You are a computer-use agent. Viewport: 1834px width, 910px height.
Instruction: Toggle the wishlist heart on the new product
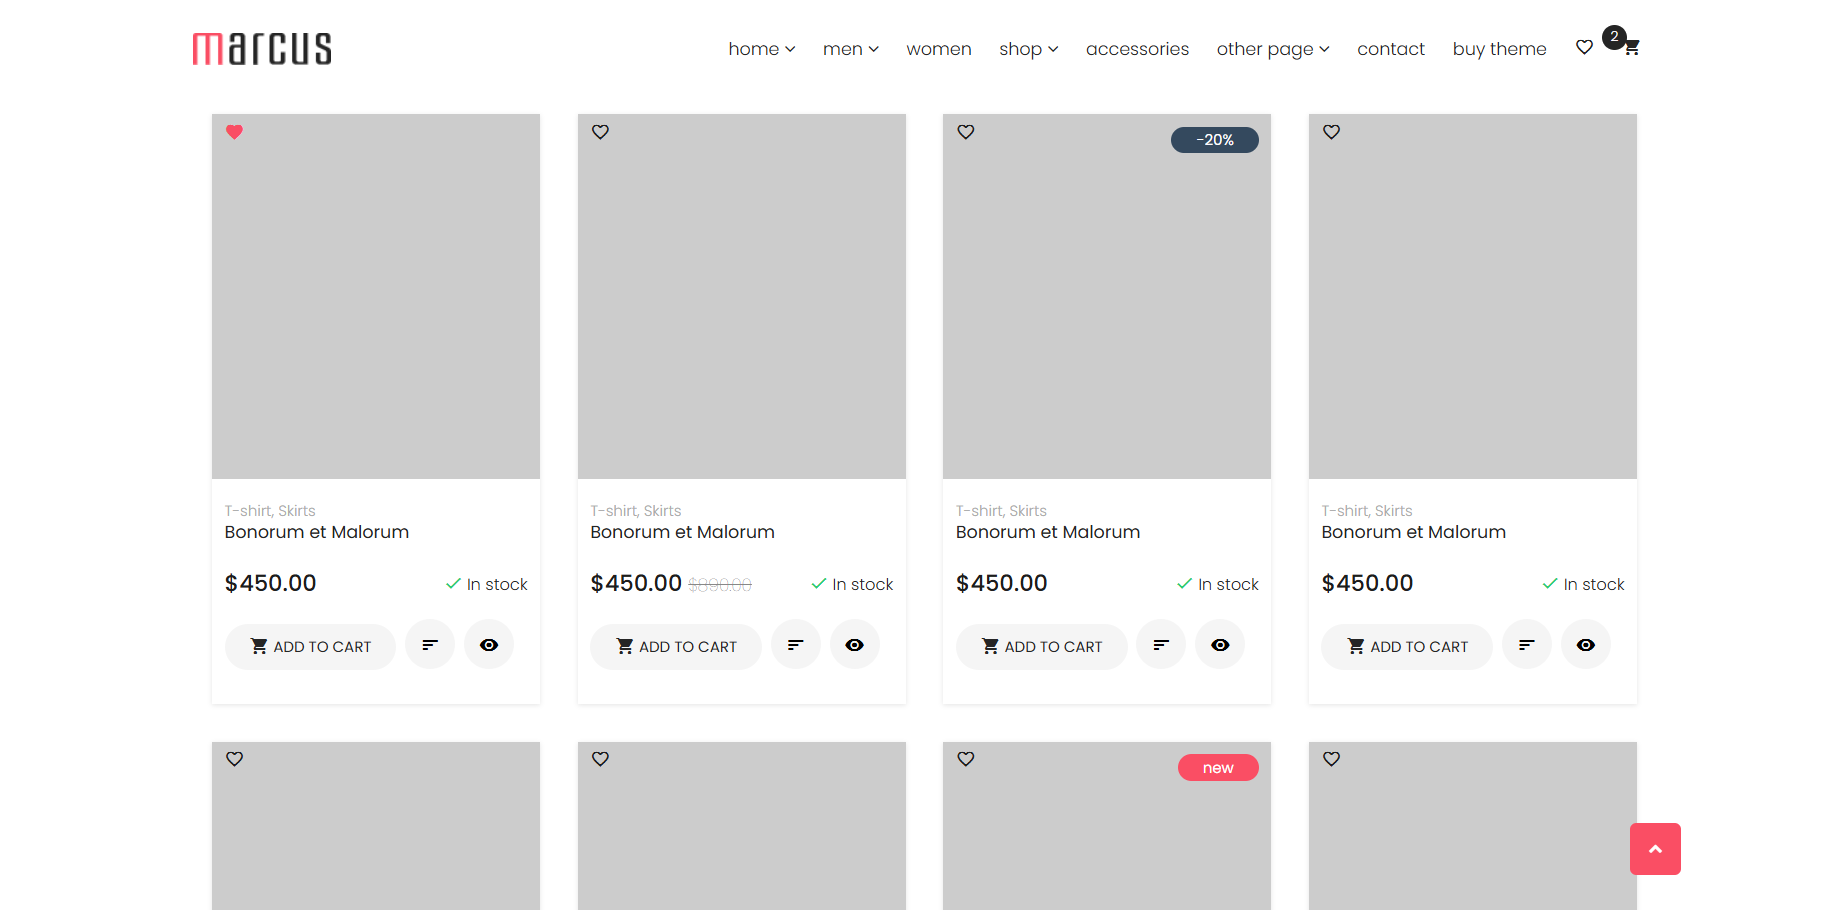coord(965,759)
